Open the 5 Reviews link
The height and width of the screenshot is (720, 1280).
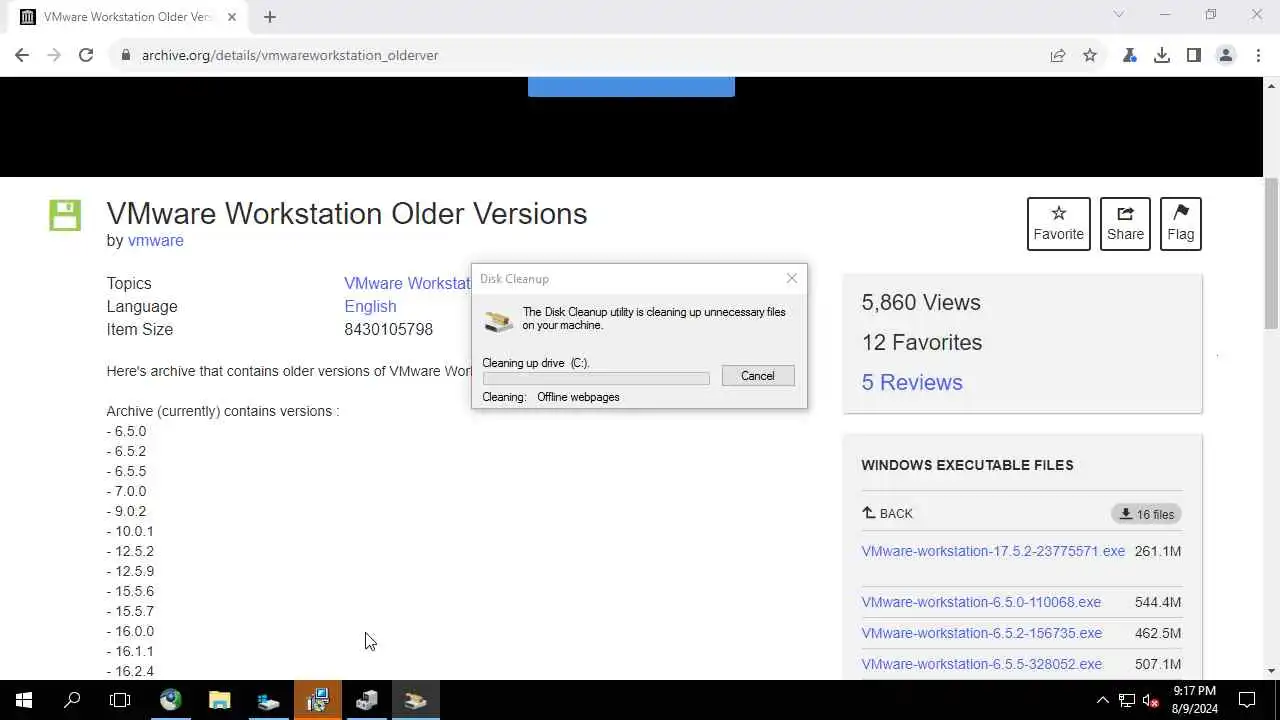(x=912, y=382)
